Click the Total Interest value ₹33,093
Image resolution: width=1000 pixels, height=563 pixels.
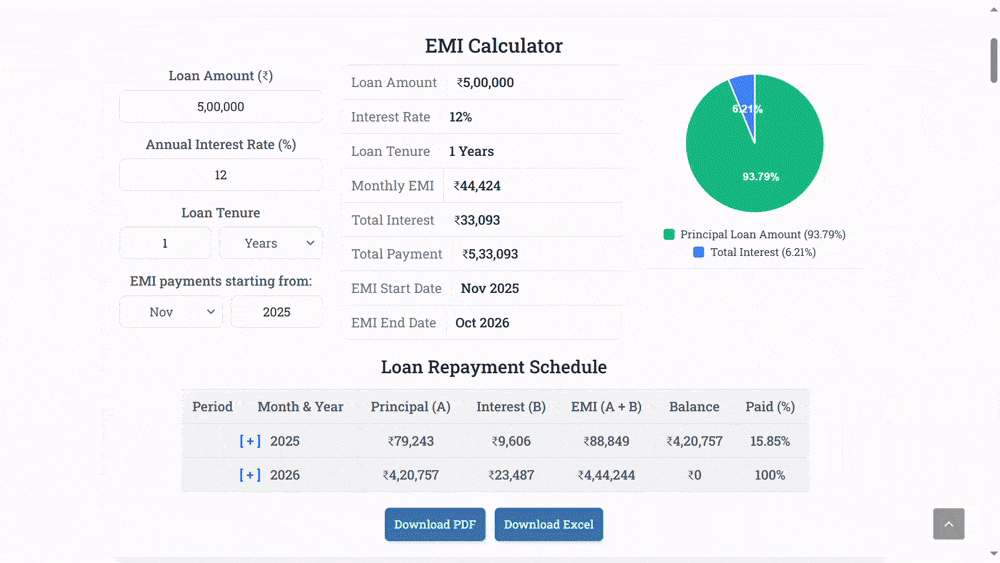tap(477, 220)
